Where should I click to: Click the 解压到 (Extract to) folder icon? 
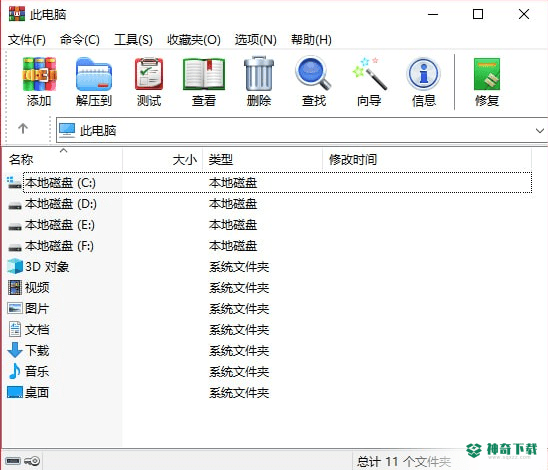tap(94, 74)
